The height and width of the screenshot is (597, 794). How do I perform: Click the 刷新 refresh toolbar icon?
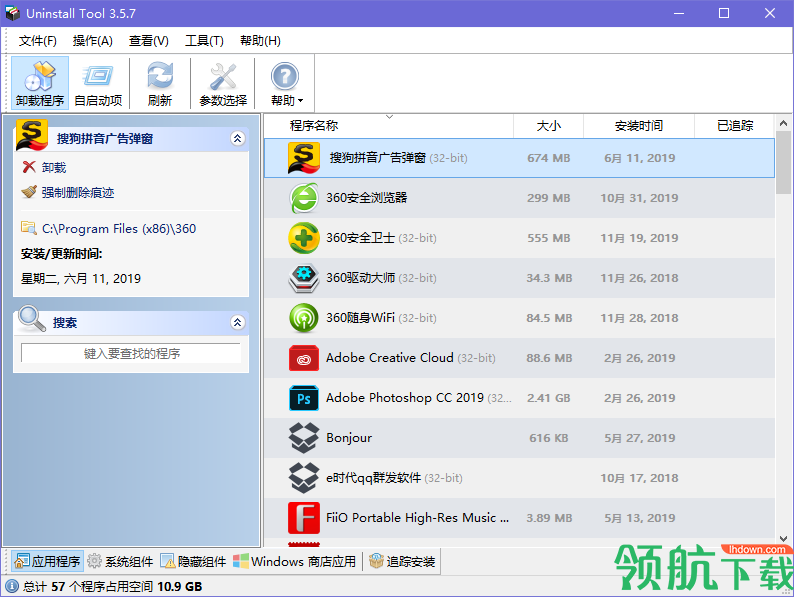pyautogui.click(x=160, y=84)
